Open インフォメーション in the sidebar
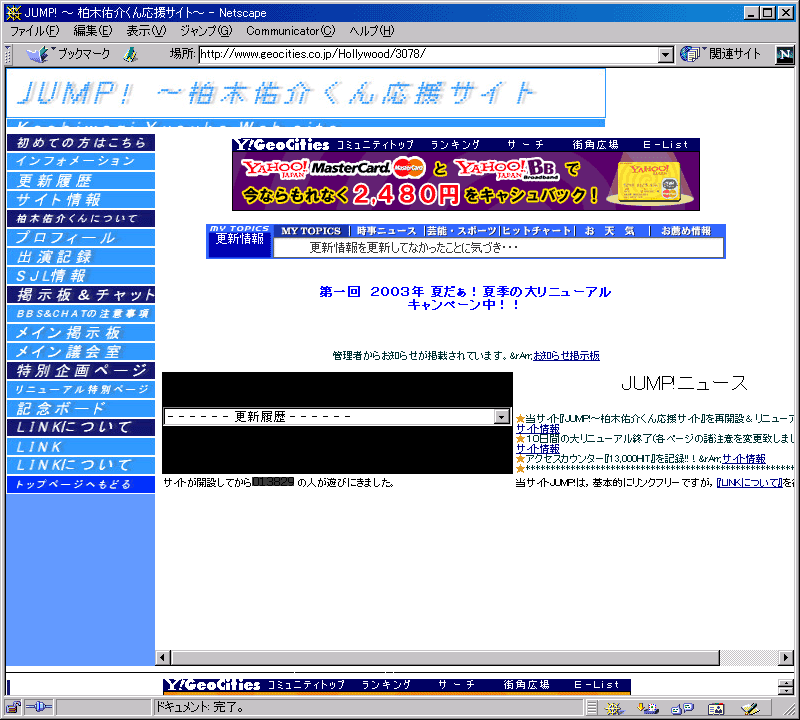Viewport: 800px width, 720px height. 81,161
